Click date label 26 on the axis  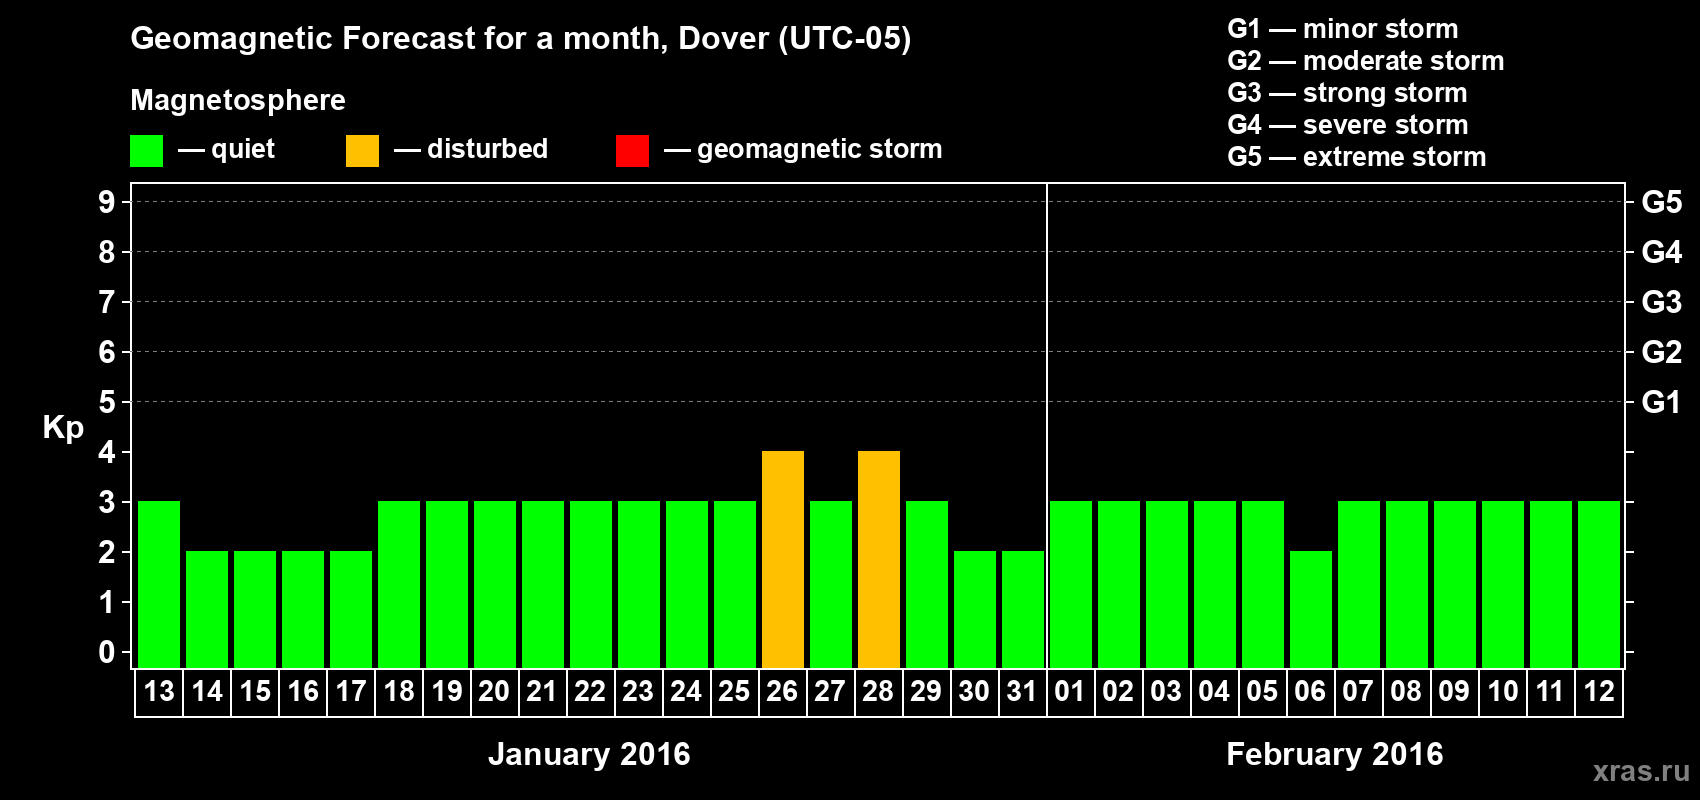[x=782, y=692]
